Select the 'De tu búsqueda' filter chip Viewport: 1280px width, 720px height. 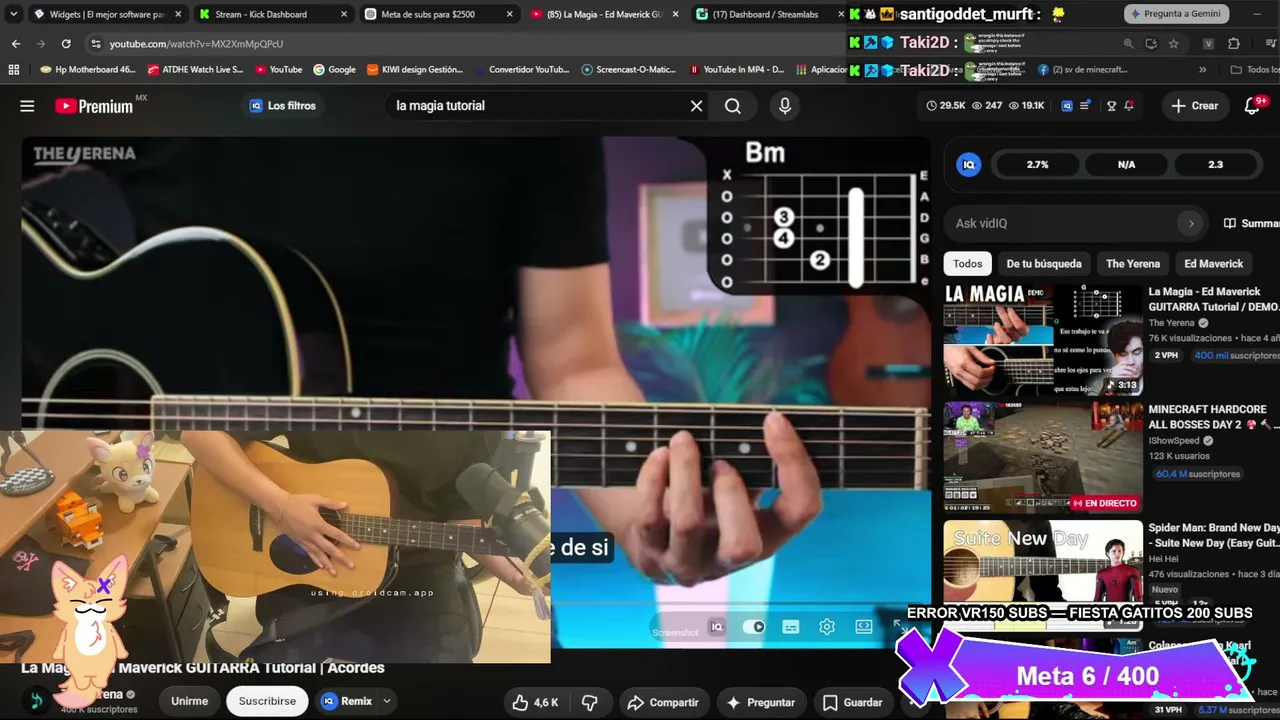click(1044, 264)
